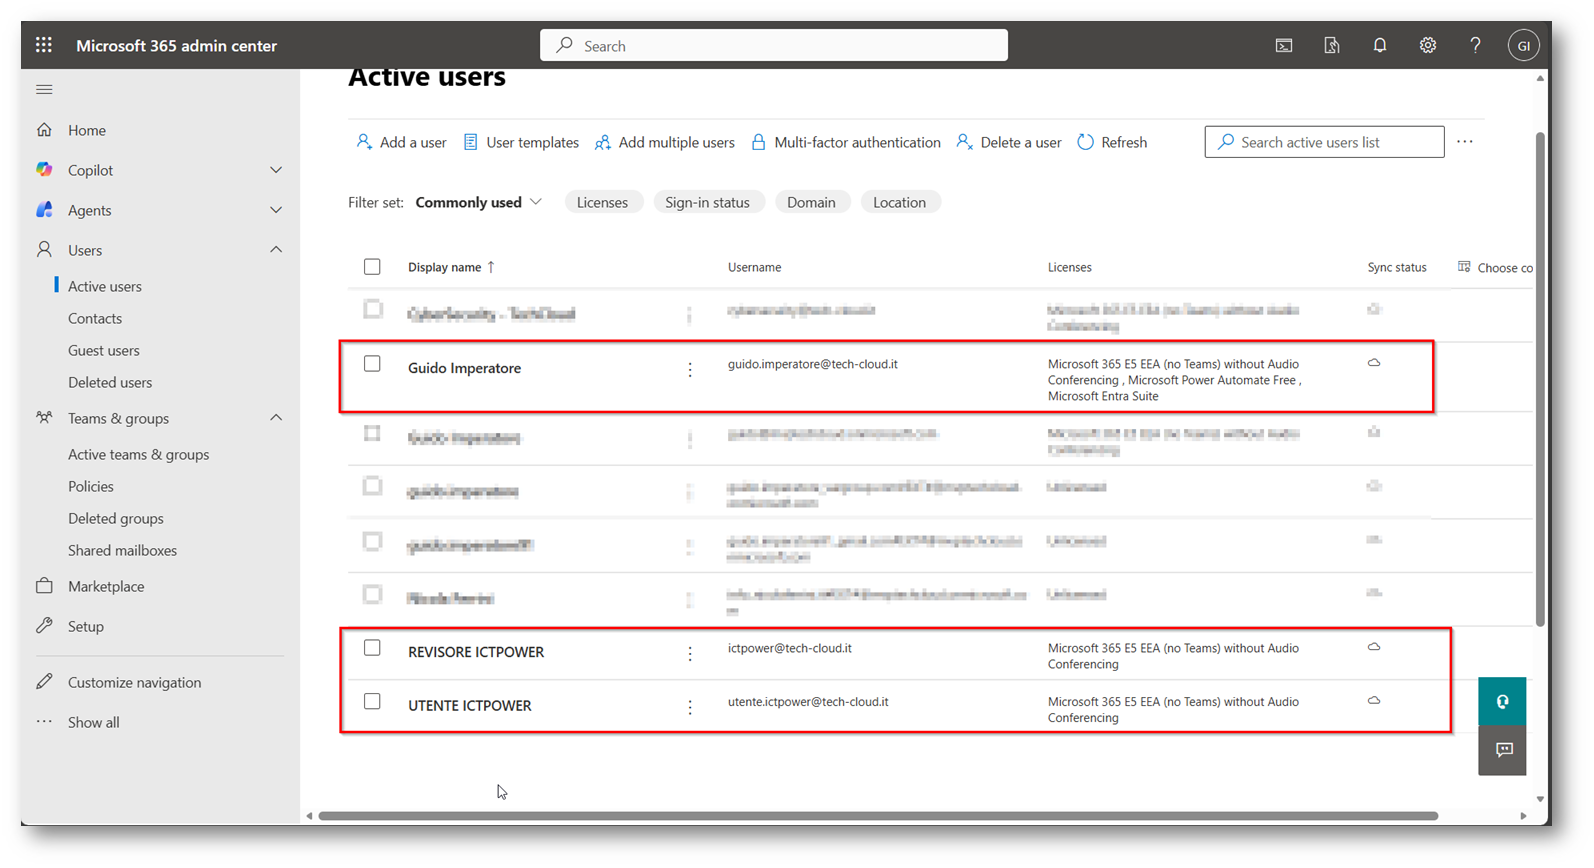The width and height of the screenshot is (1594, 868).
Task: Open the Licenses filter
Action: [602, 202]
